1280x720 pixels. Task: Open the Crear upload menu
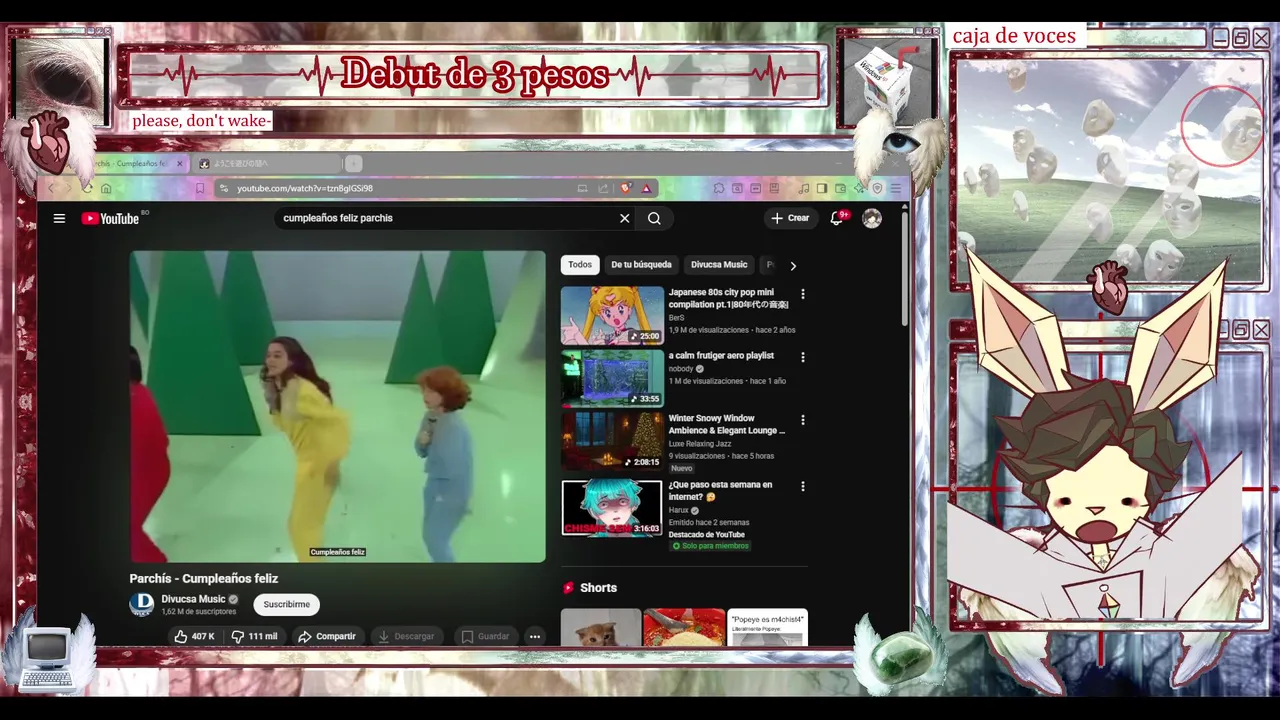coord(790,218)
